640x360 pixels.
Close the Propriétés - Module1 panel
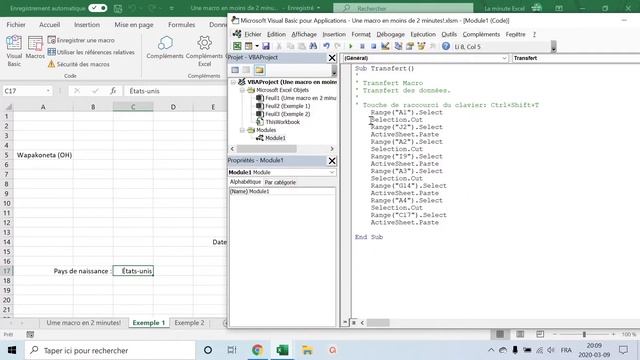click(x=332, y=161)
